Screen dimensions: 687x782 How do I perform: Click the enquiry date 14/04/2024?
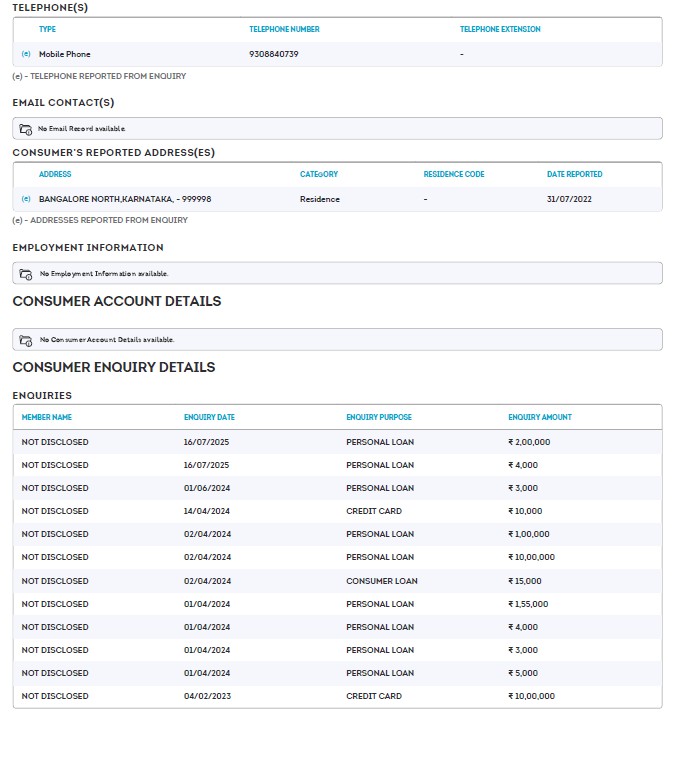207,511
